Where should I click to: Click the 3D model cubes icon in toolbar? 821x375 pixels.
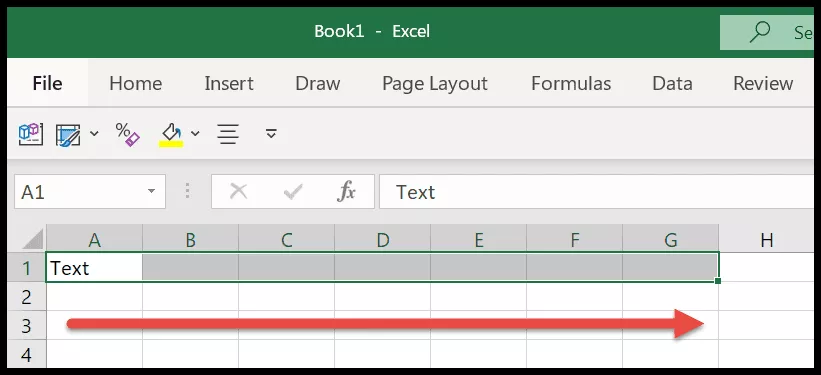click(x=30, y=134)
